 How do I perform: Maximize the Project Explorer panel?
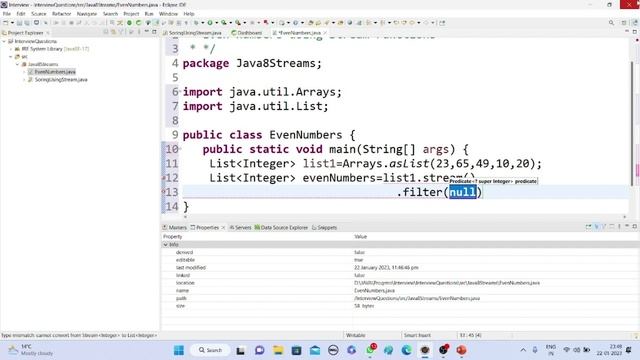[x=154, y=32]
